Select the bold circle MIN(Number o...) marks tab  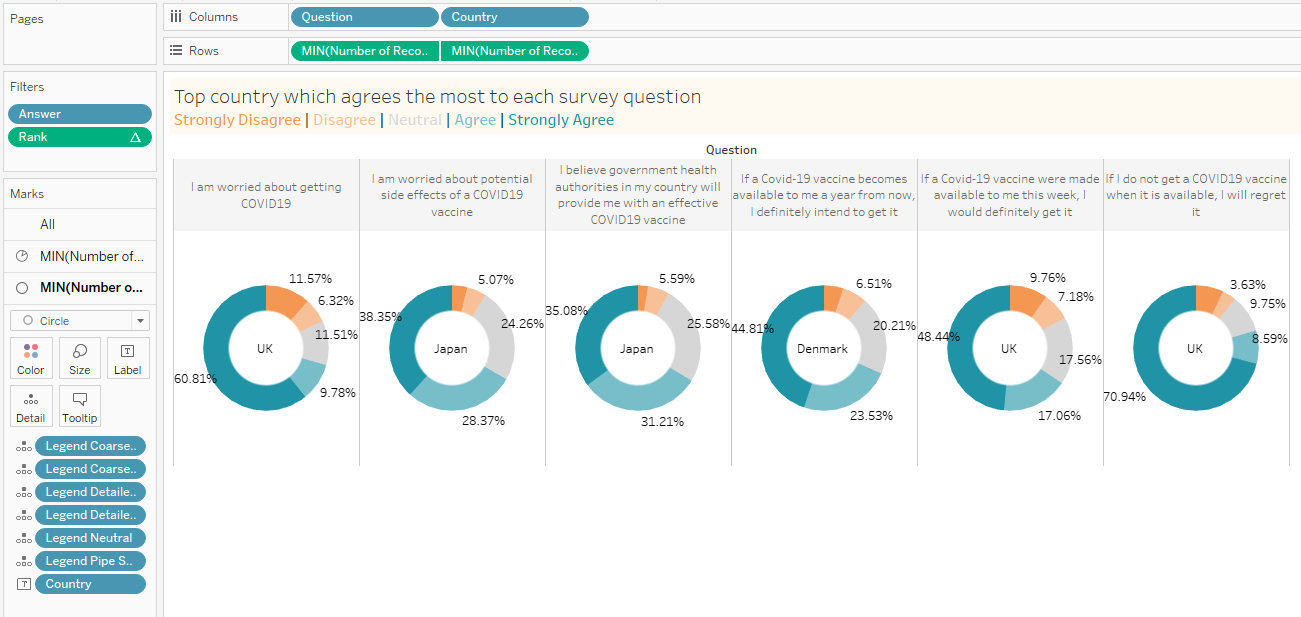click(x=91, y=288)
